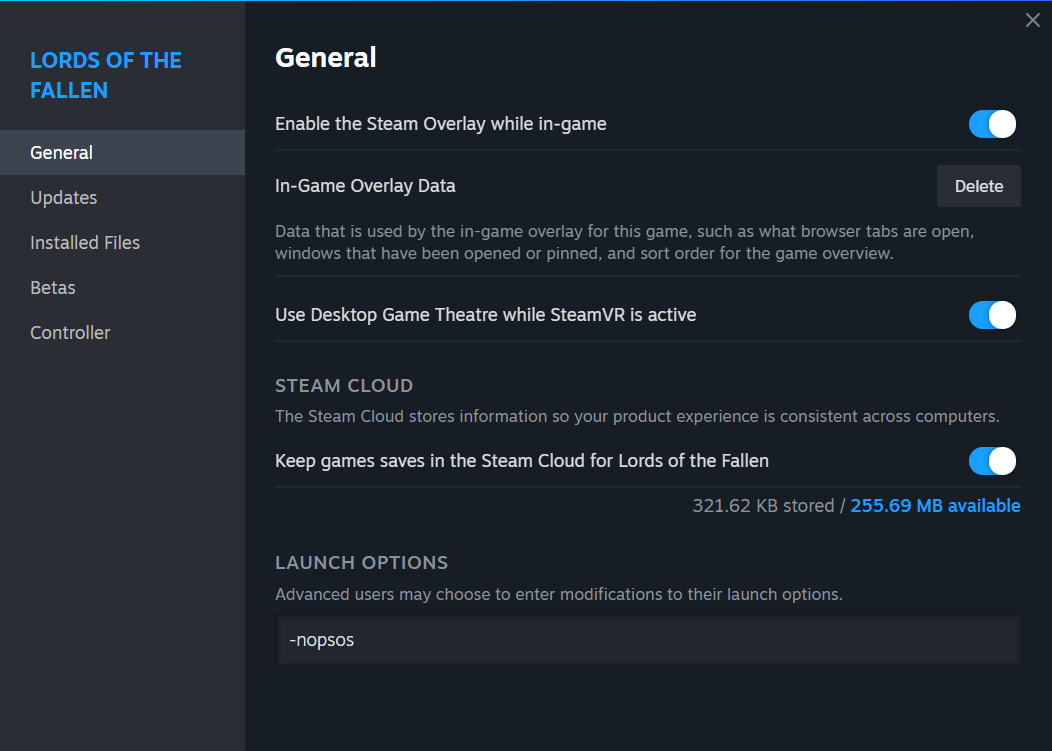
Task: Click the LAUNCH OPTIONS section heading
Action: point(361,562)
